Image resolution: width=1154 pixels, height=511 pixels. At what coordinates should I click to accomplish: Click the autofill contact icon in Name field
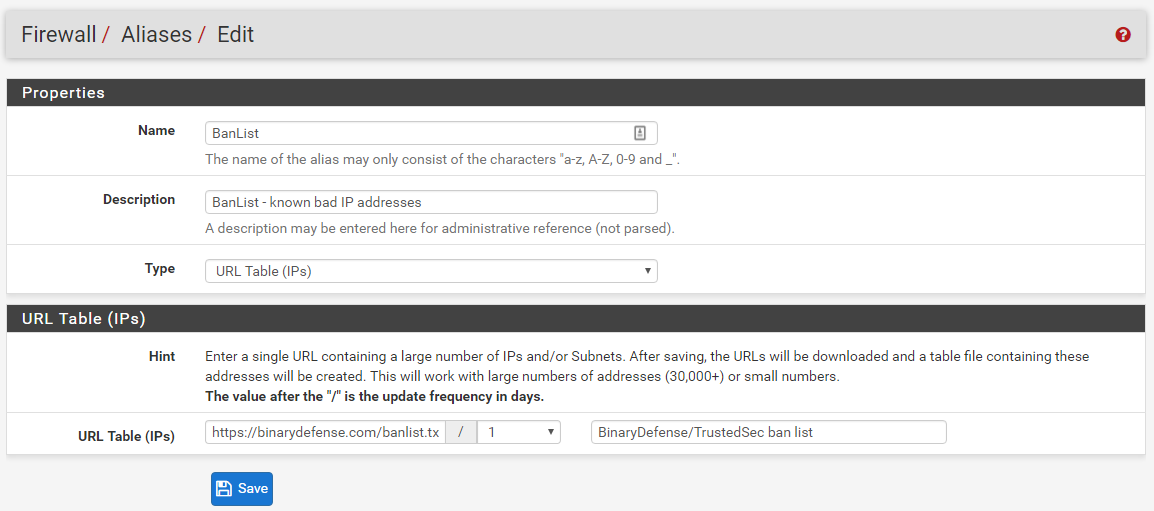[640, 133]
